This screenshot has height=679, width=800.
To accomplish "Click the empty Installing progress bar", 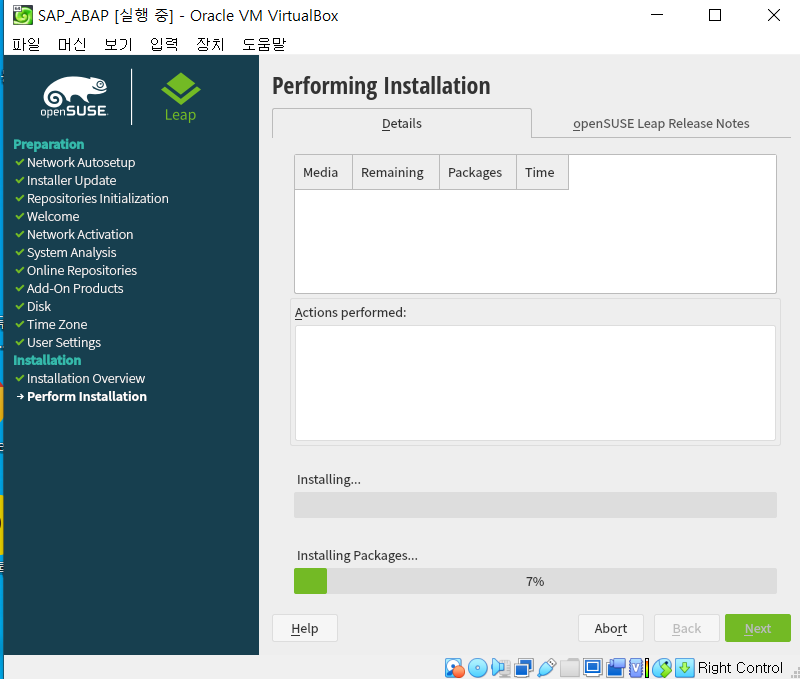I will (535, 505).
